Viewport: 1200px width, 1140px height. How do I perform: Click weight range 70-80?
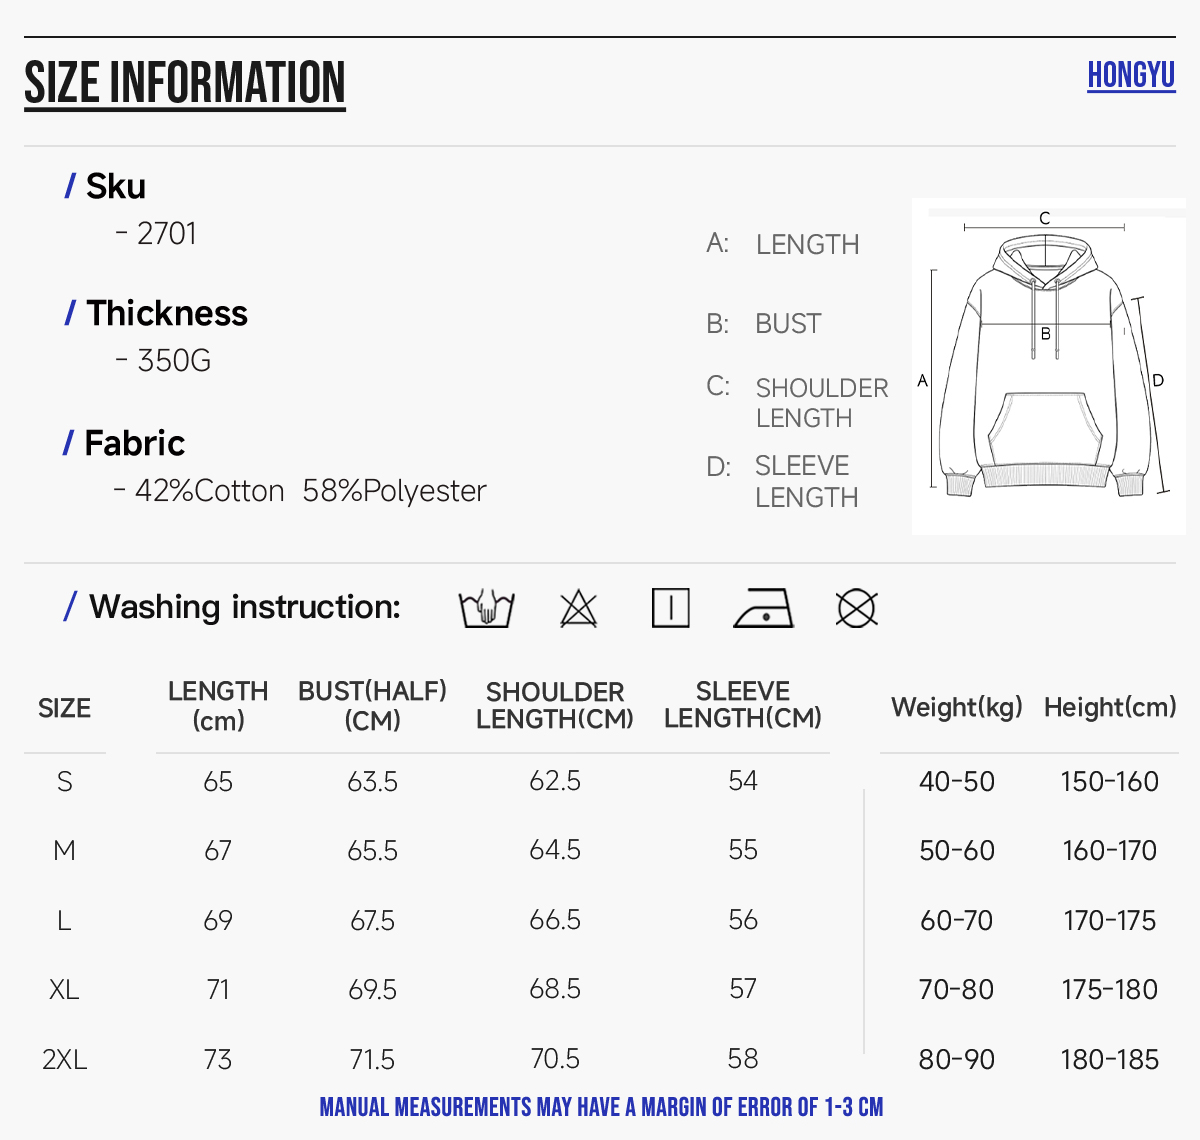click(957, 989)
